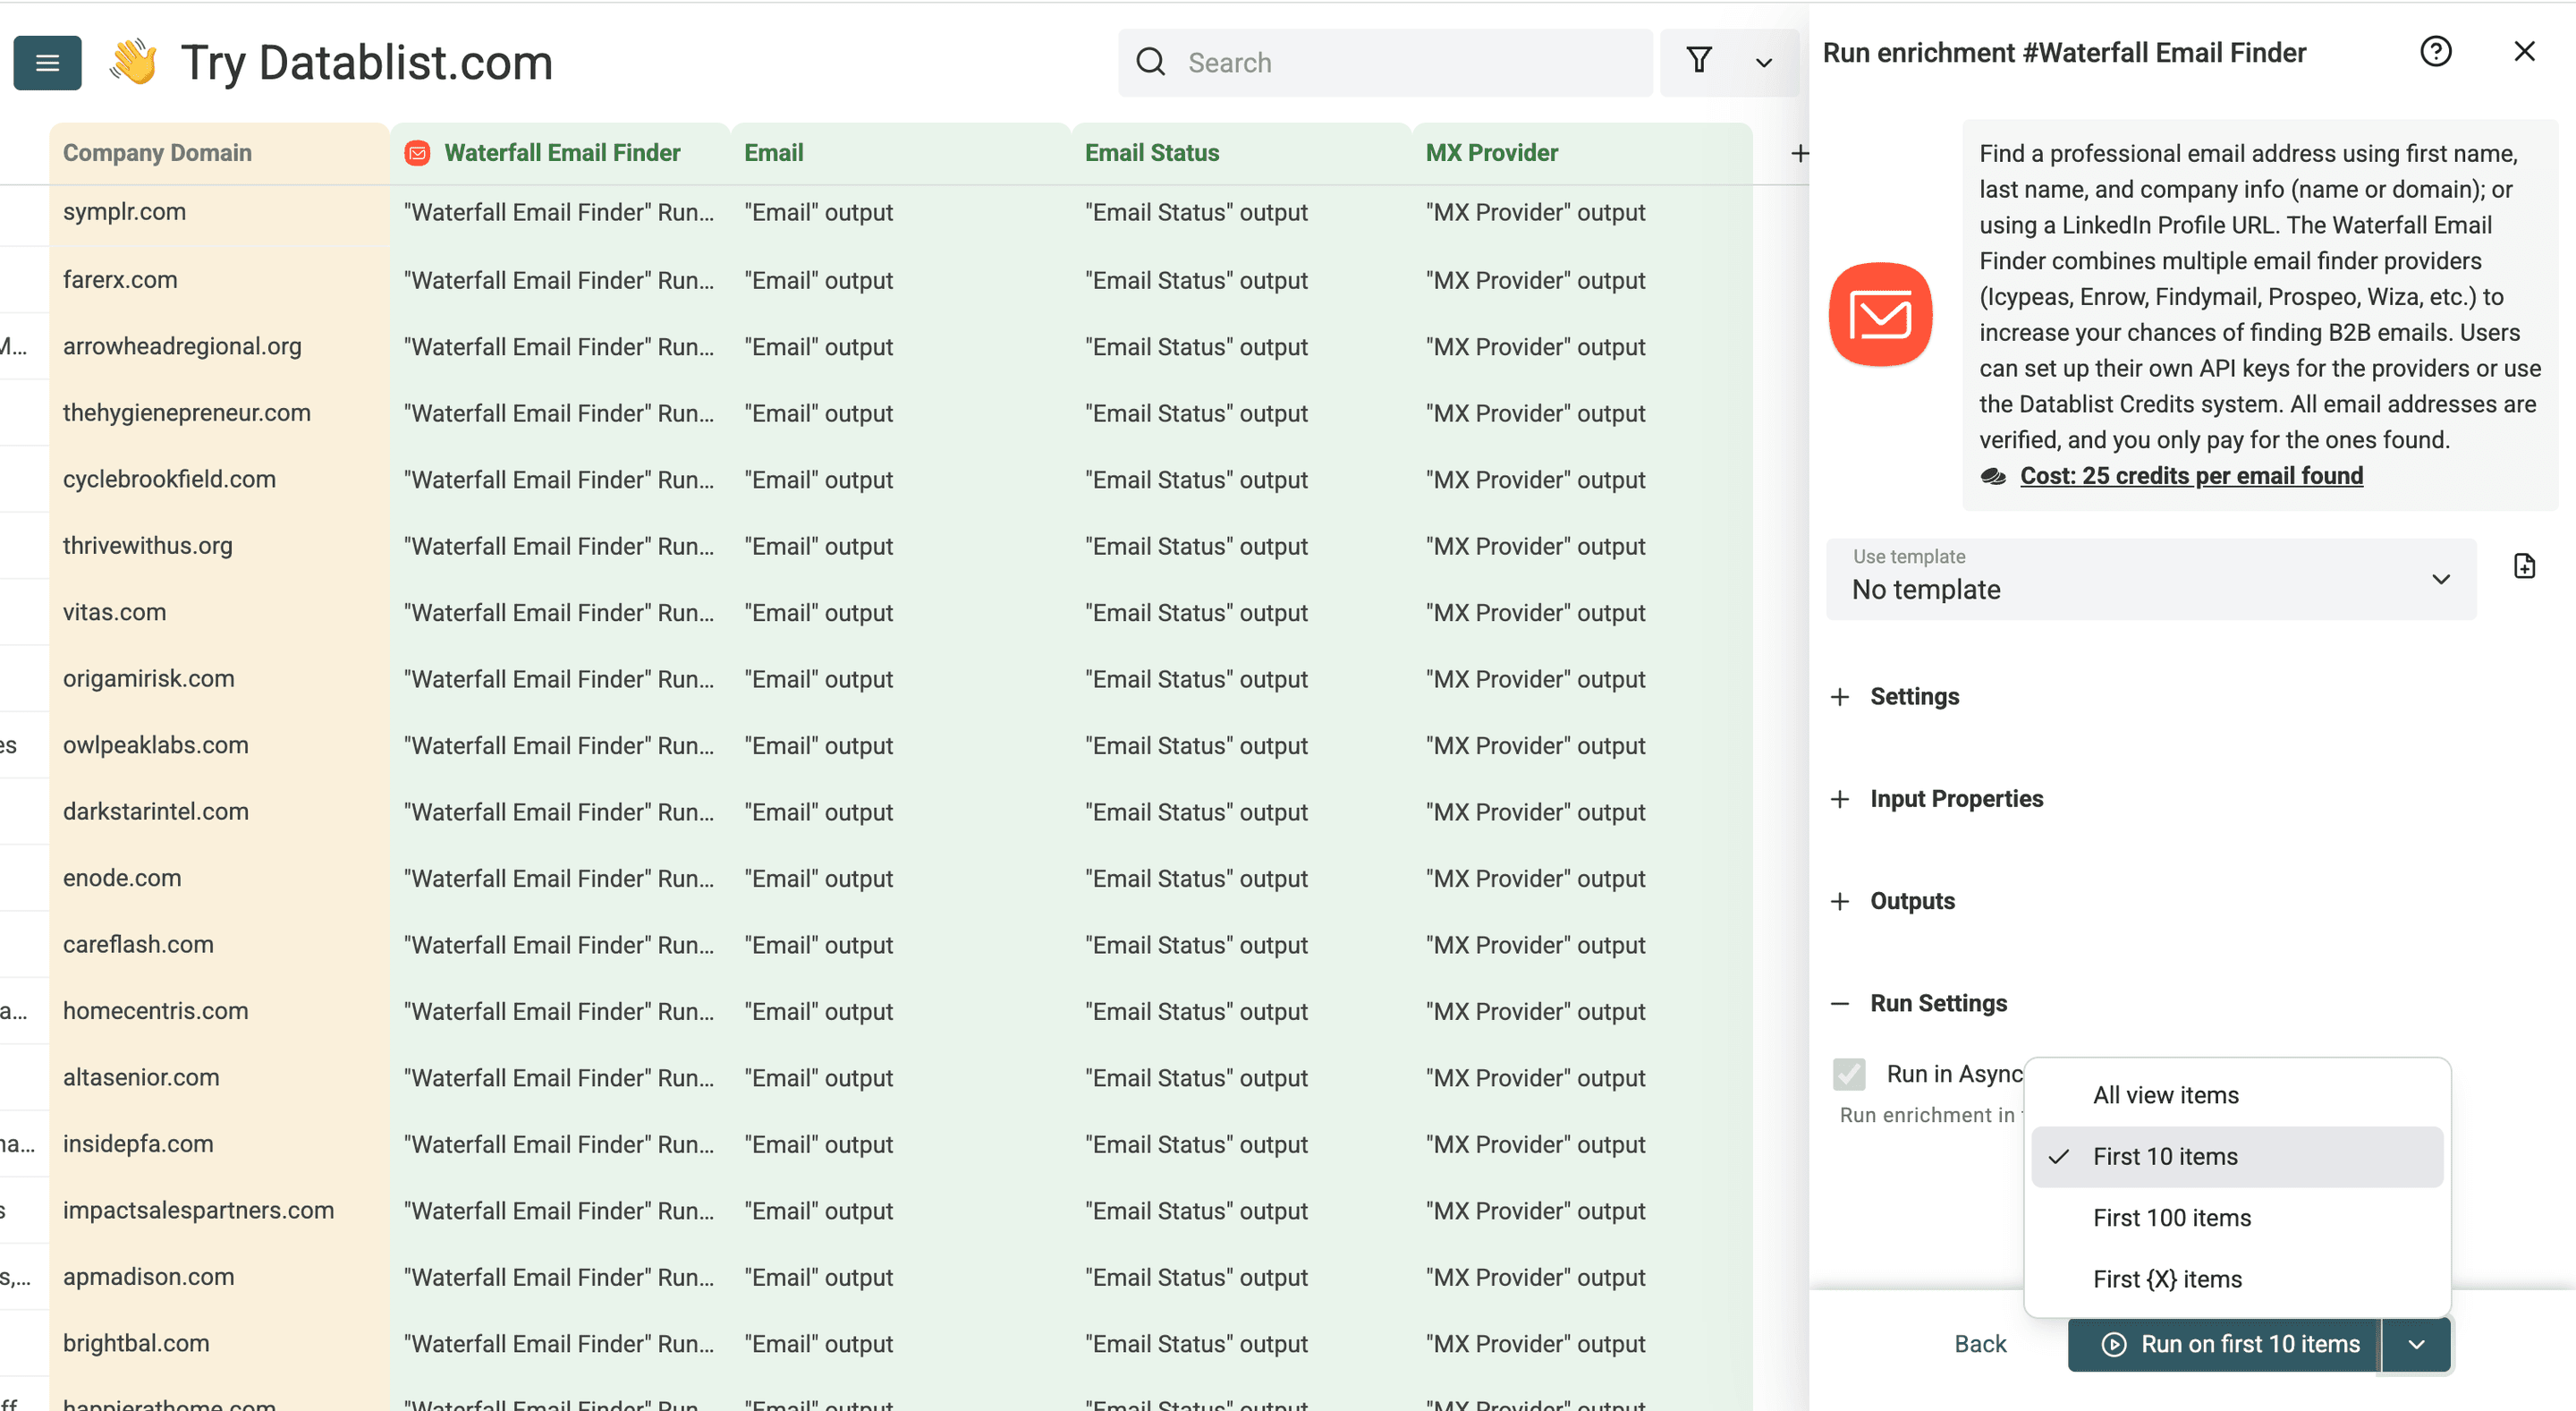This screenshot has height=1411, width=2576.
Task: Click the credits coin icon beside cost
Action: pyautogui.click(x=1993, y=476)
